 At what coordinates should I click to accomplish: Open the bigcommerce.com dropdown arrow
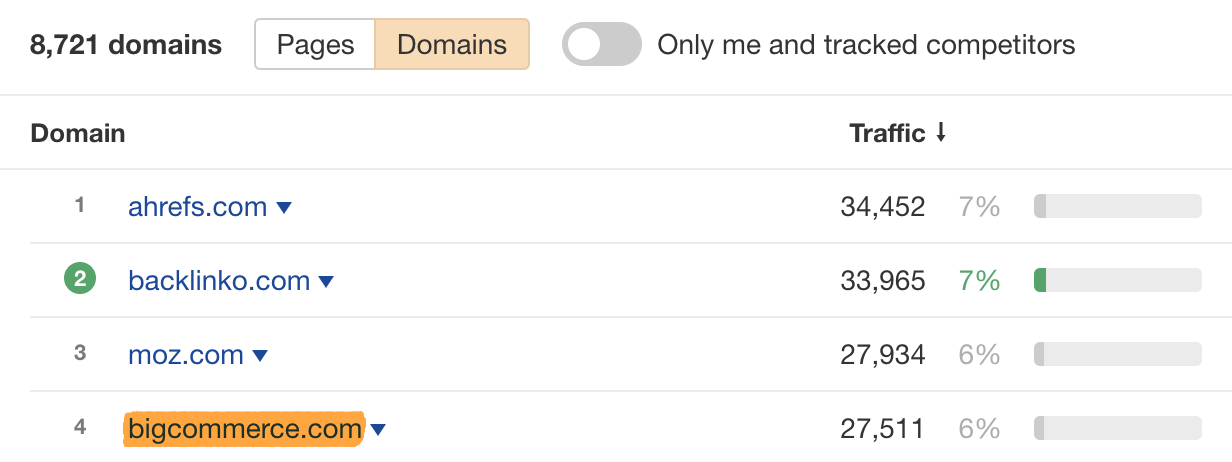click(x=378, y=430)
